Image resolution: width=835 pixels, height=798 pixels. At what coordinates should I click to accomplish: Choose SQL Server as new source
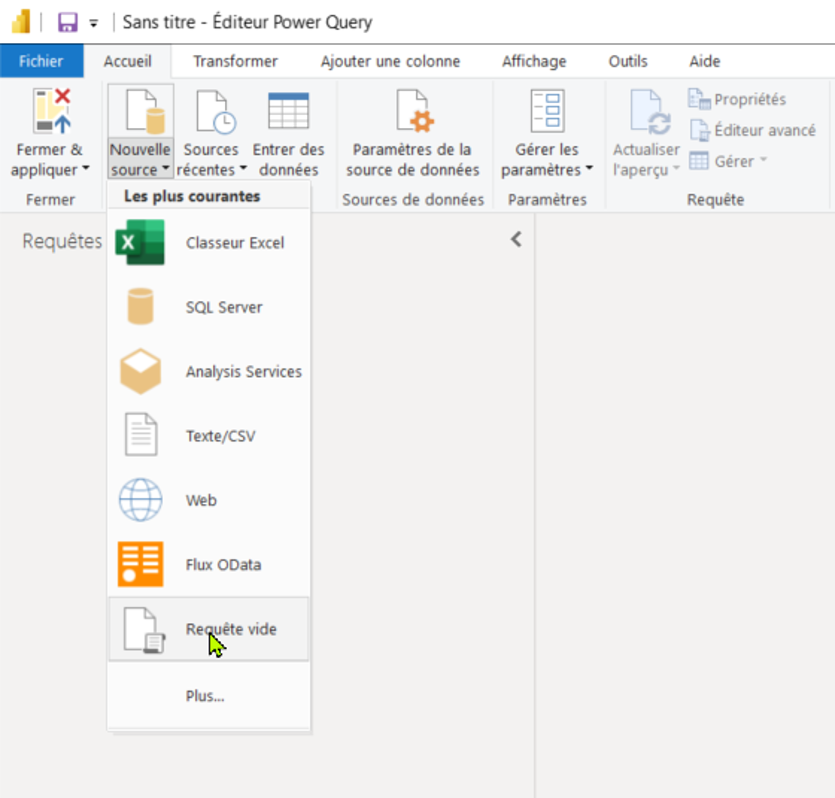click(x=209, y=307)
